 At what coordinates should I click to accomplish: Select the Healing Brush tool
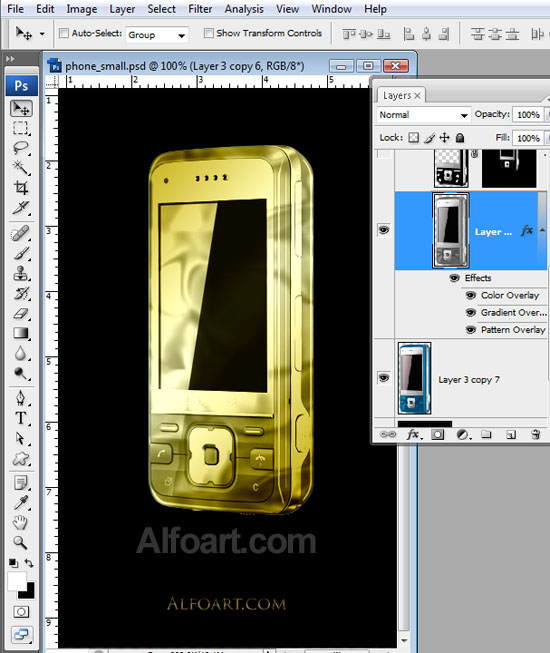pos(21,233)
